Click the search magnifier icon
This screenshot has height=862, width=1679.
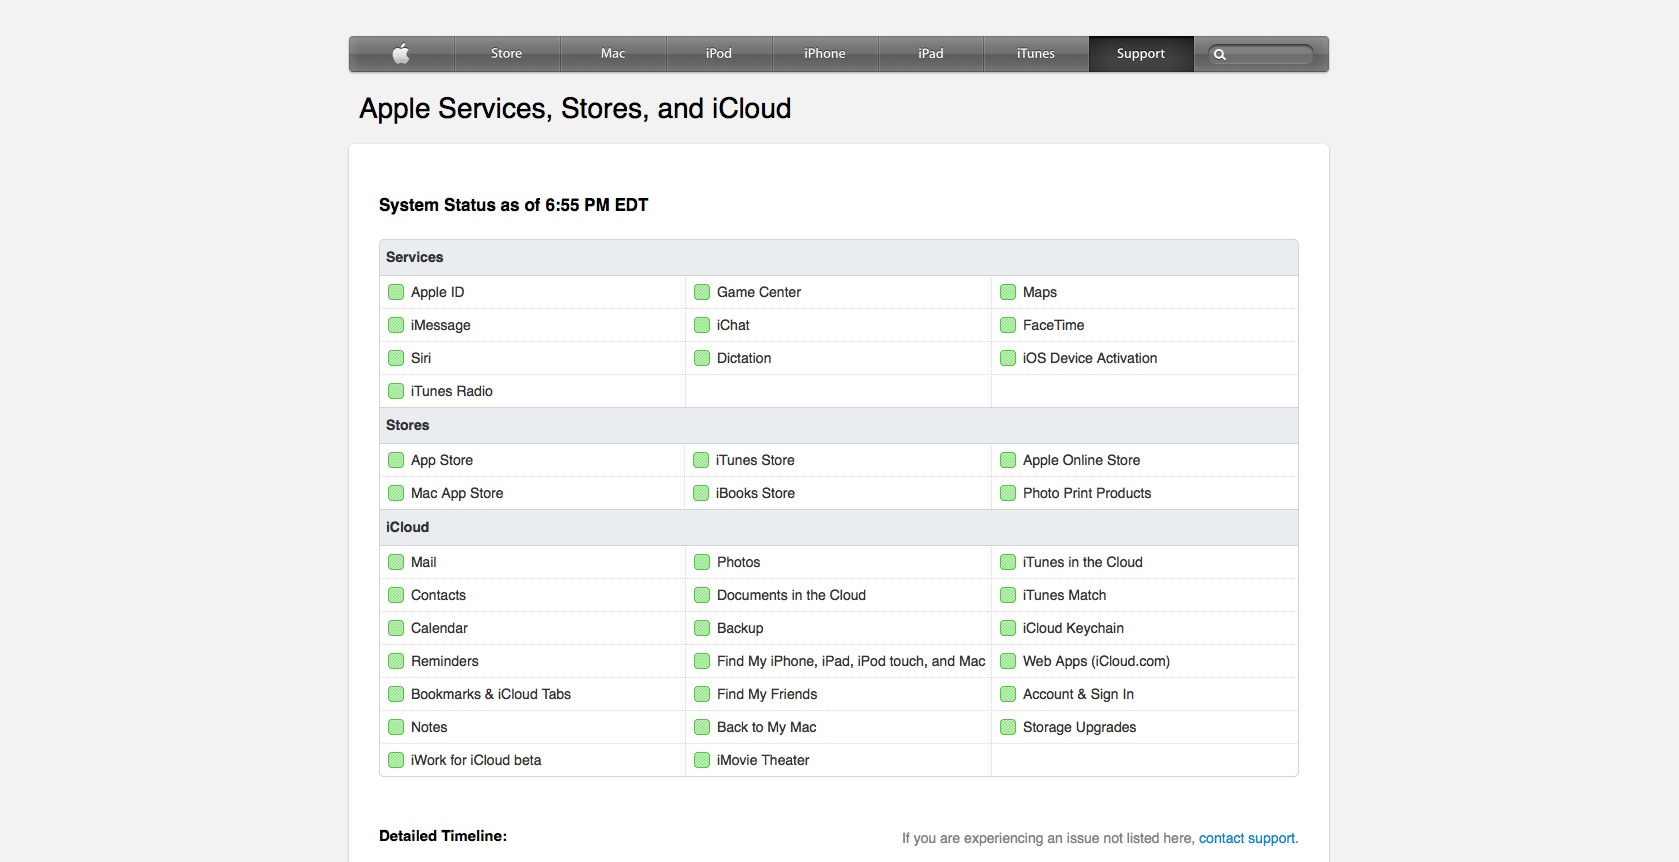1220,55
